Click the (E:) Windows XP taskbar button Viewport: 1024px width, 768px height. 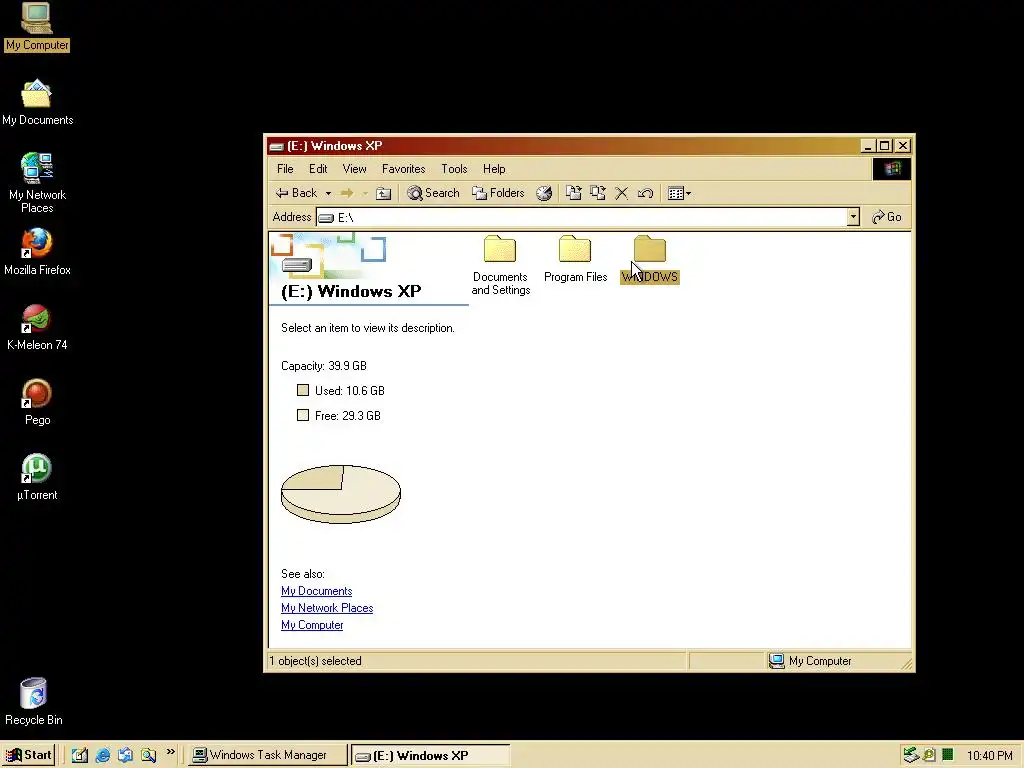click(x=431, y=756)
